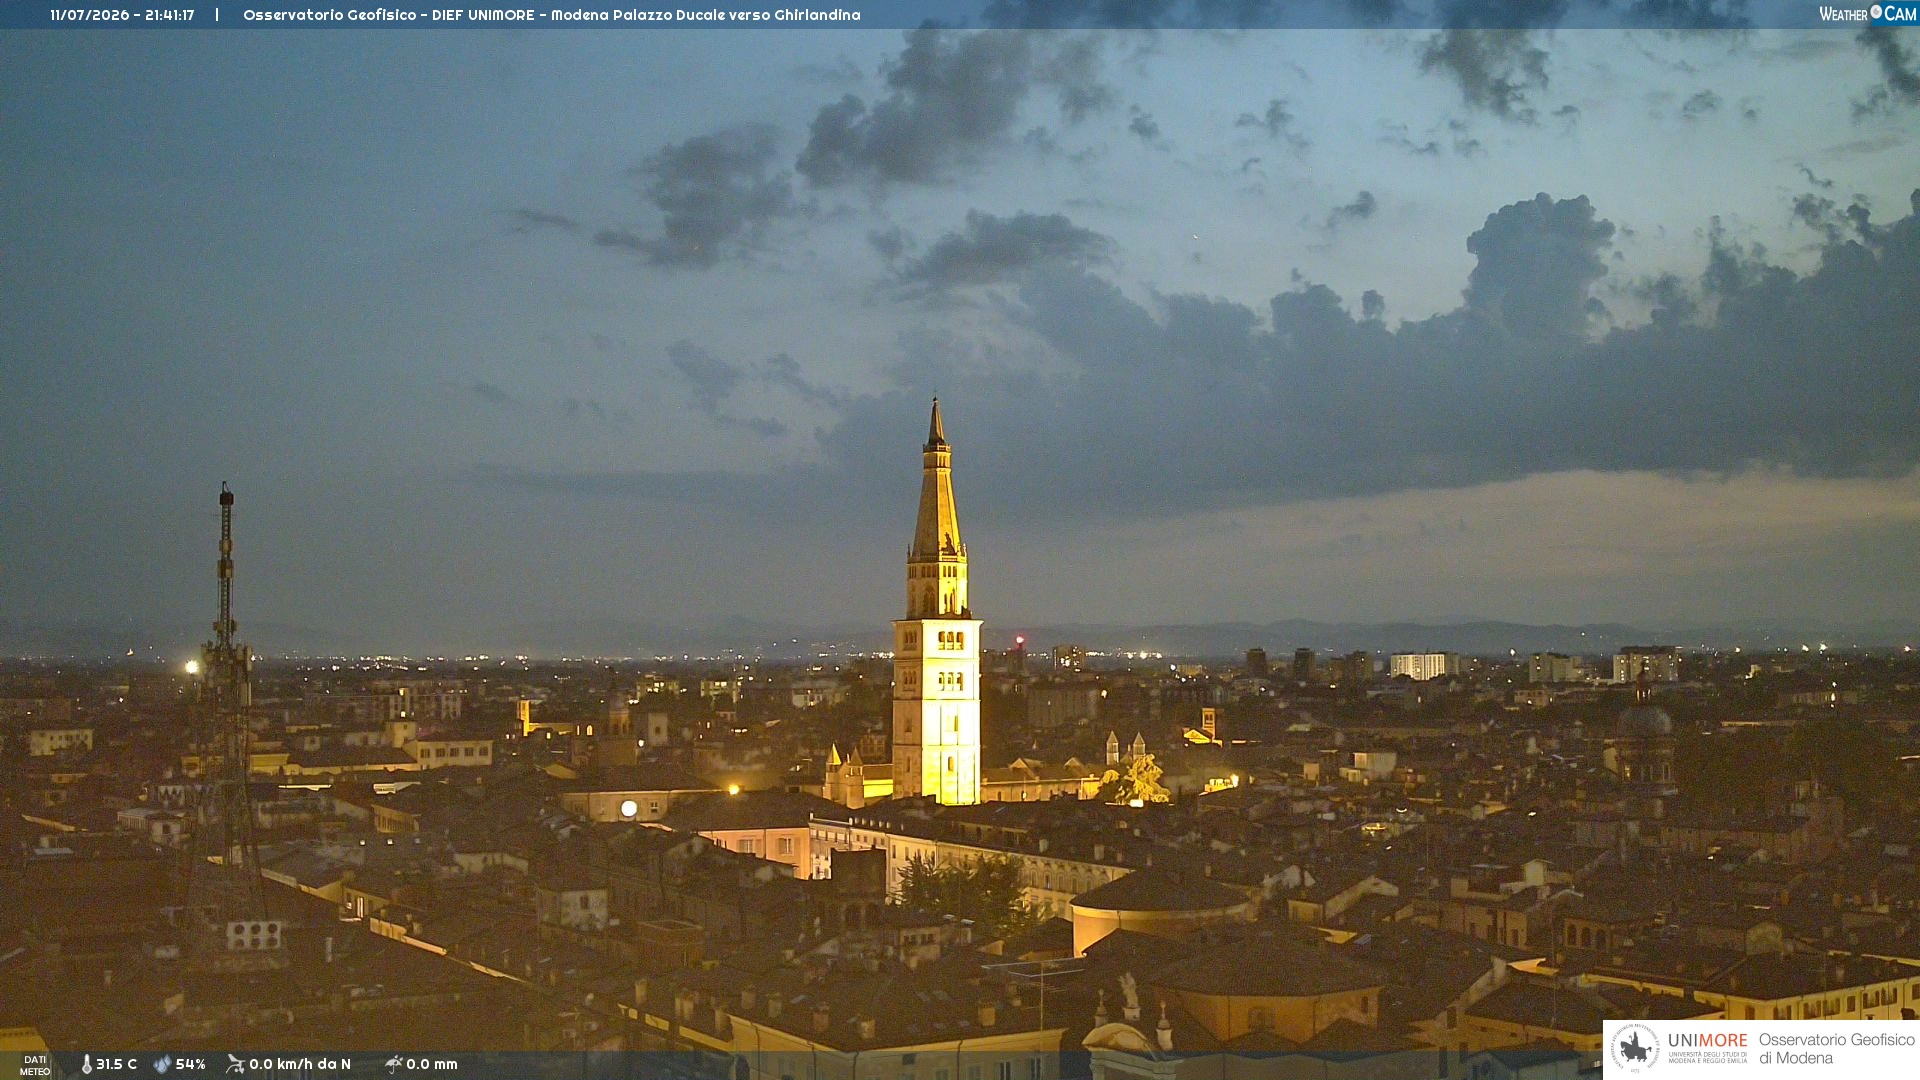Click the timestamp 11/07/2026 - 21:41:17

tap(122, 15)
